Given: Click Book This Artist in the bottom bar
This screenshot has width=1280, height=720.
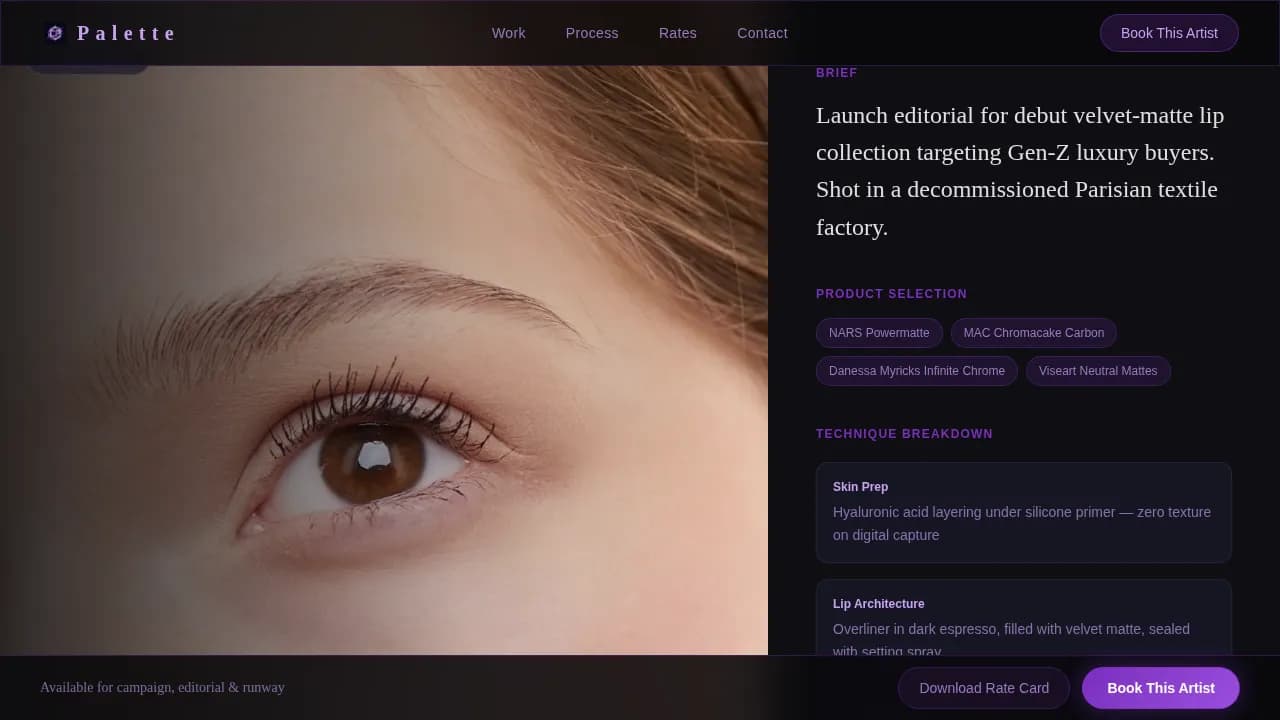Looking at the screenshot, I should click(x=1160, y=688).
